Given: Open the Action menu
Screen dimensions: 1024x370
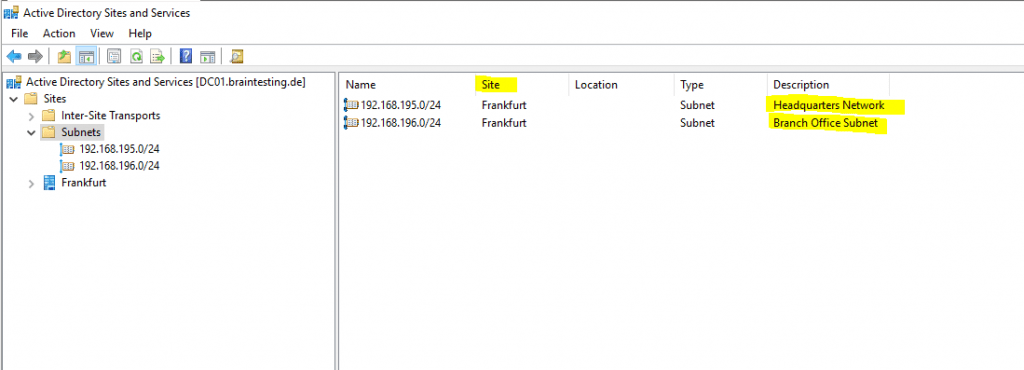Looking at the screenshot, I should click(59, 33).
